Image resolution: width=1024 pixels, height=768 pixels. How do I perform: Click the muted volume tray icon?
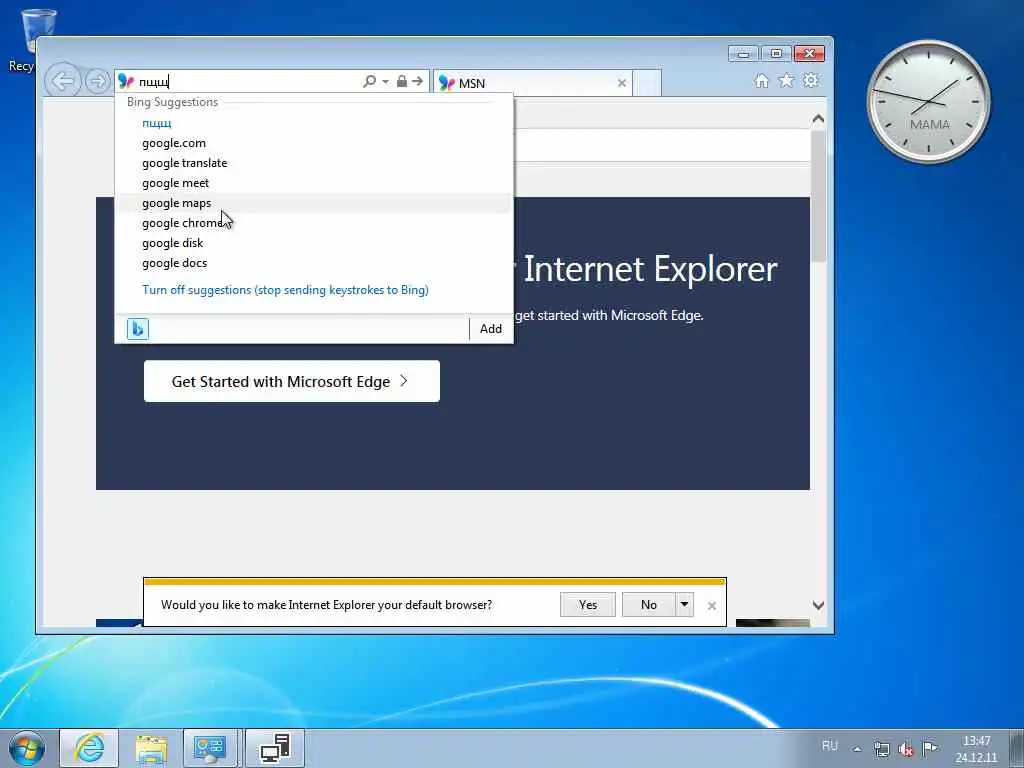pos(906,749)
